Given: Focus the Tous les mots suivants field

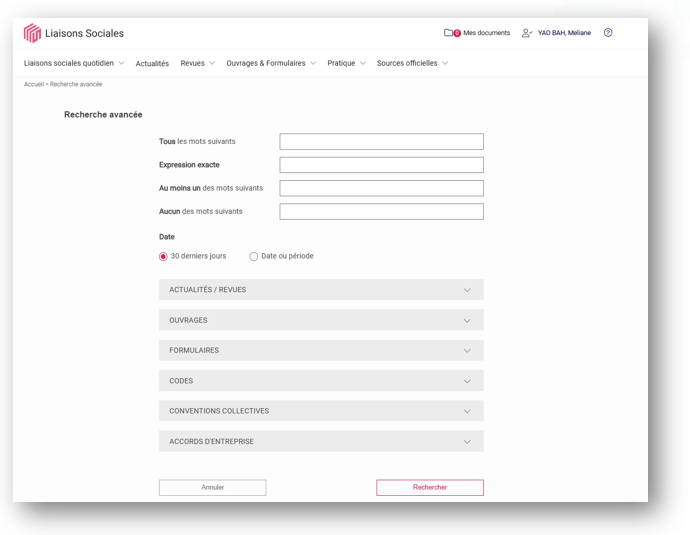Looking at the screenshot, I should (382, 142).
